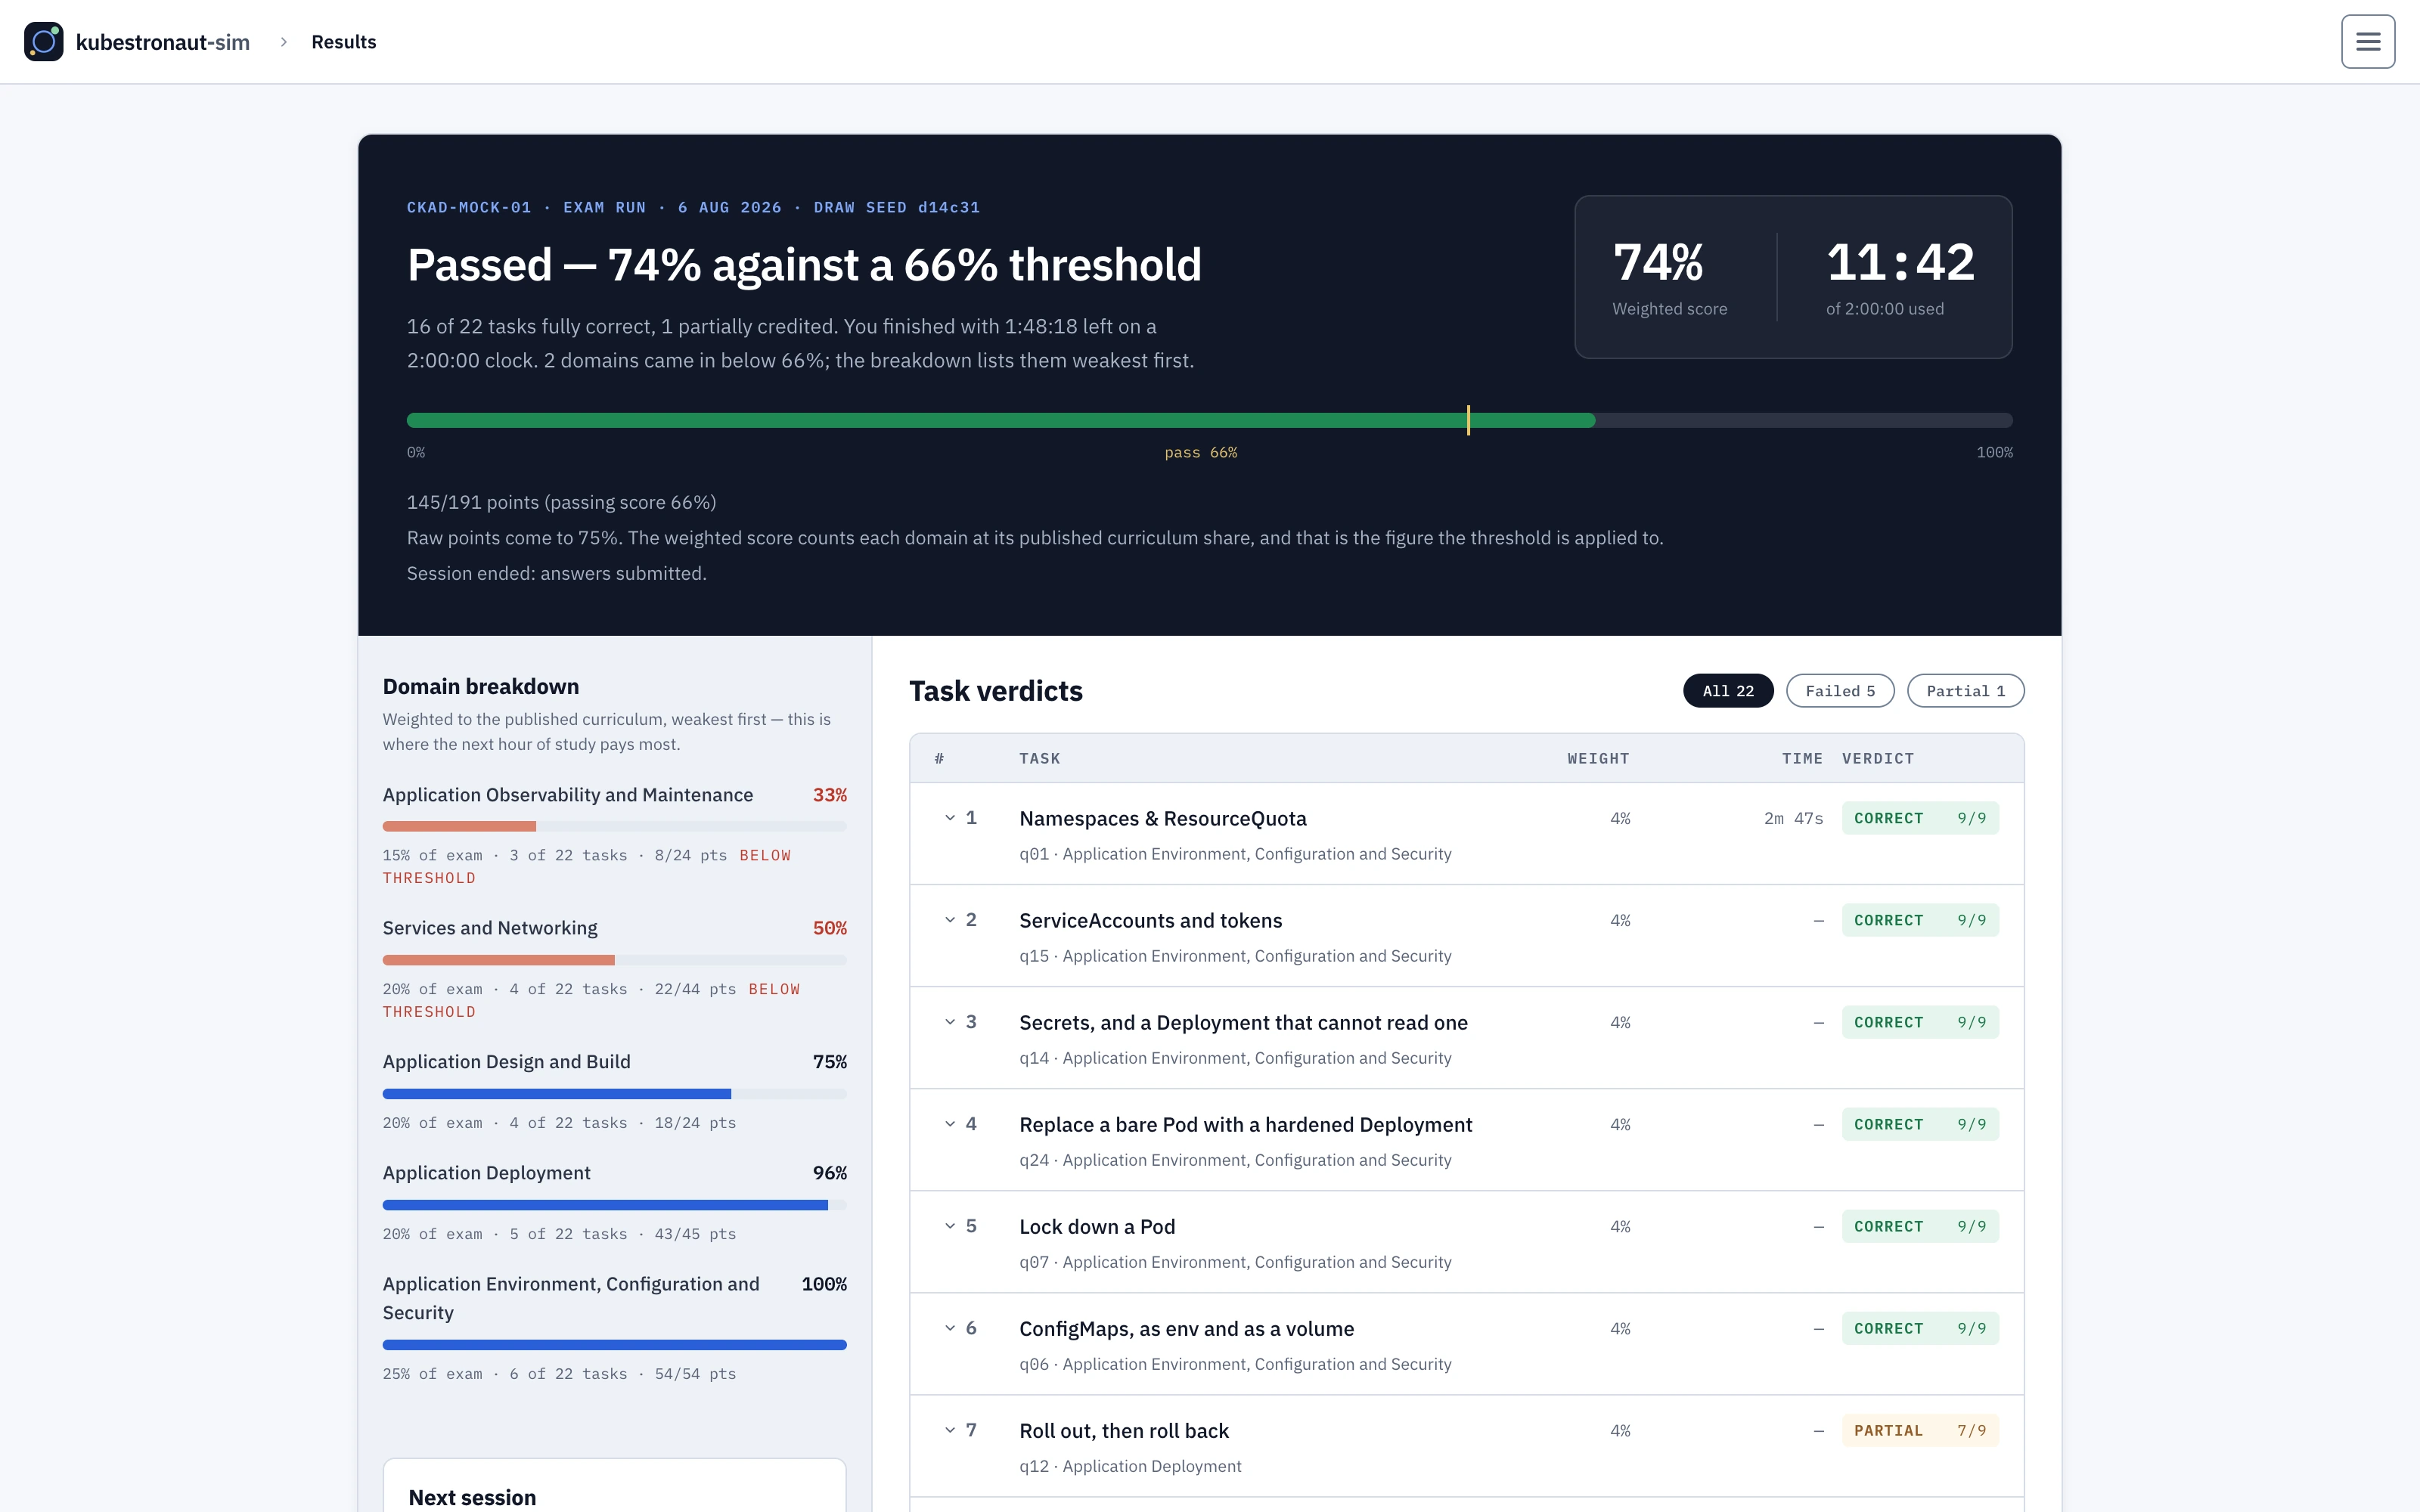This screenshot has width=2420, height=1512.
Task: Click the Application Deployment 96% bar
Action: click(614, 1205)
